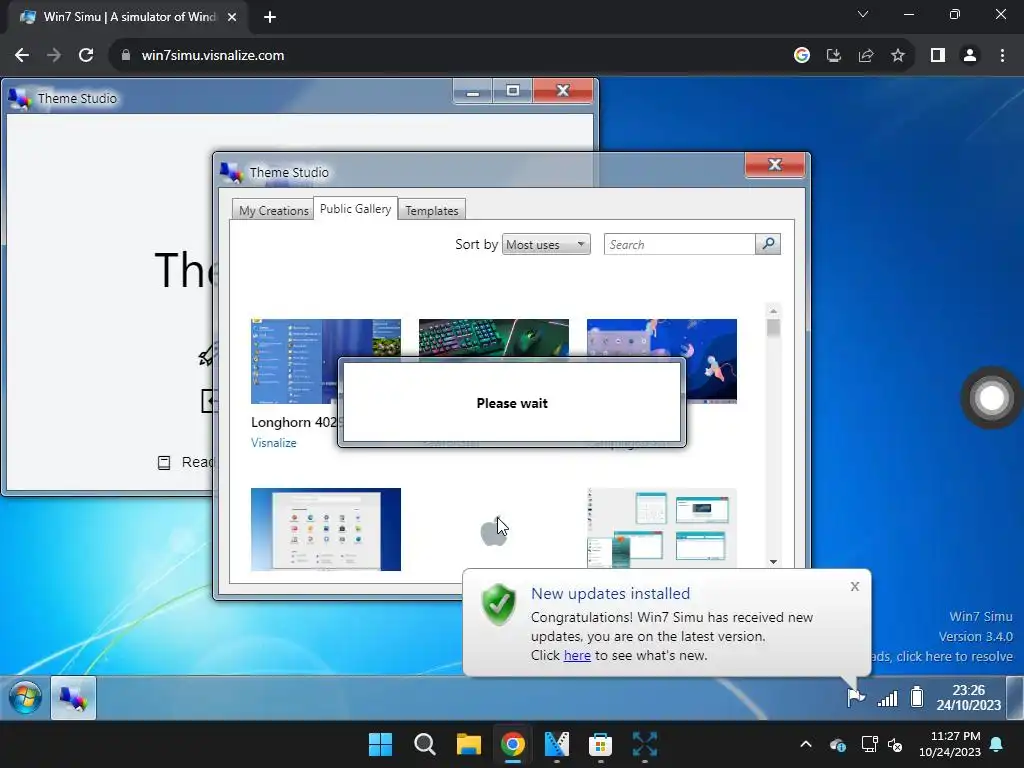Open the Windows notification bell
The height and width of the screenshot is (768, 1024).
tap(997, 744)
